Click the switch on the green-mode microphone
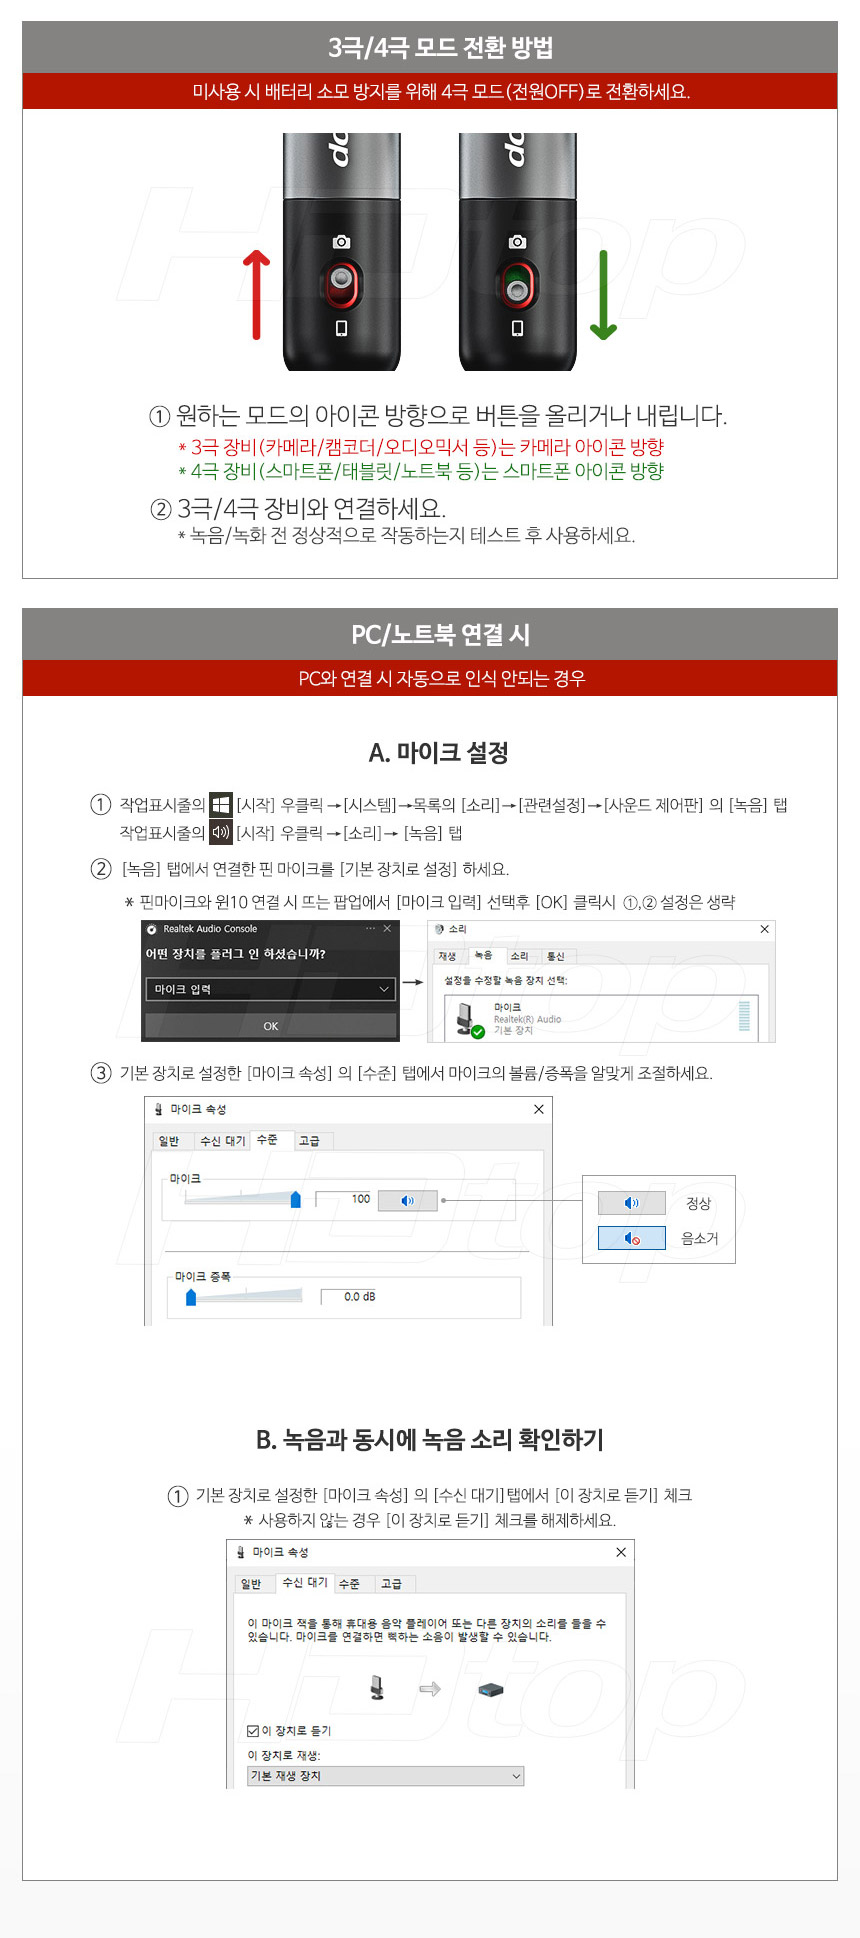This screenshot has height=1938, width=860. pos(517,287)
